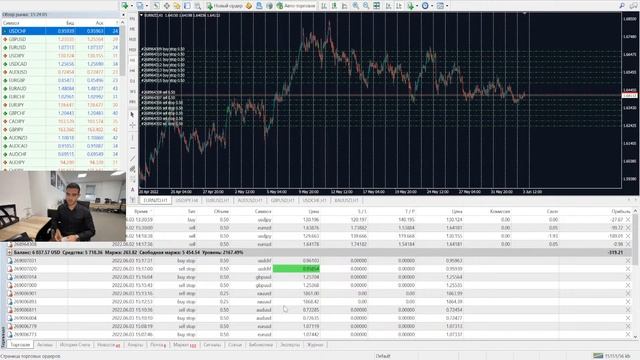Click the chart shift triangle marker

click(524, 13)
